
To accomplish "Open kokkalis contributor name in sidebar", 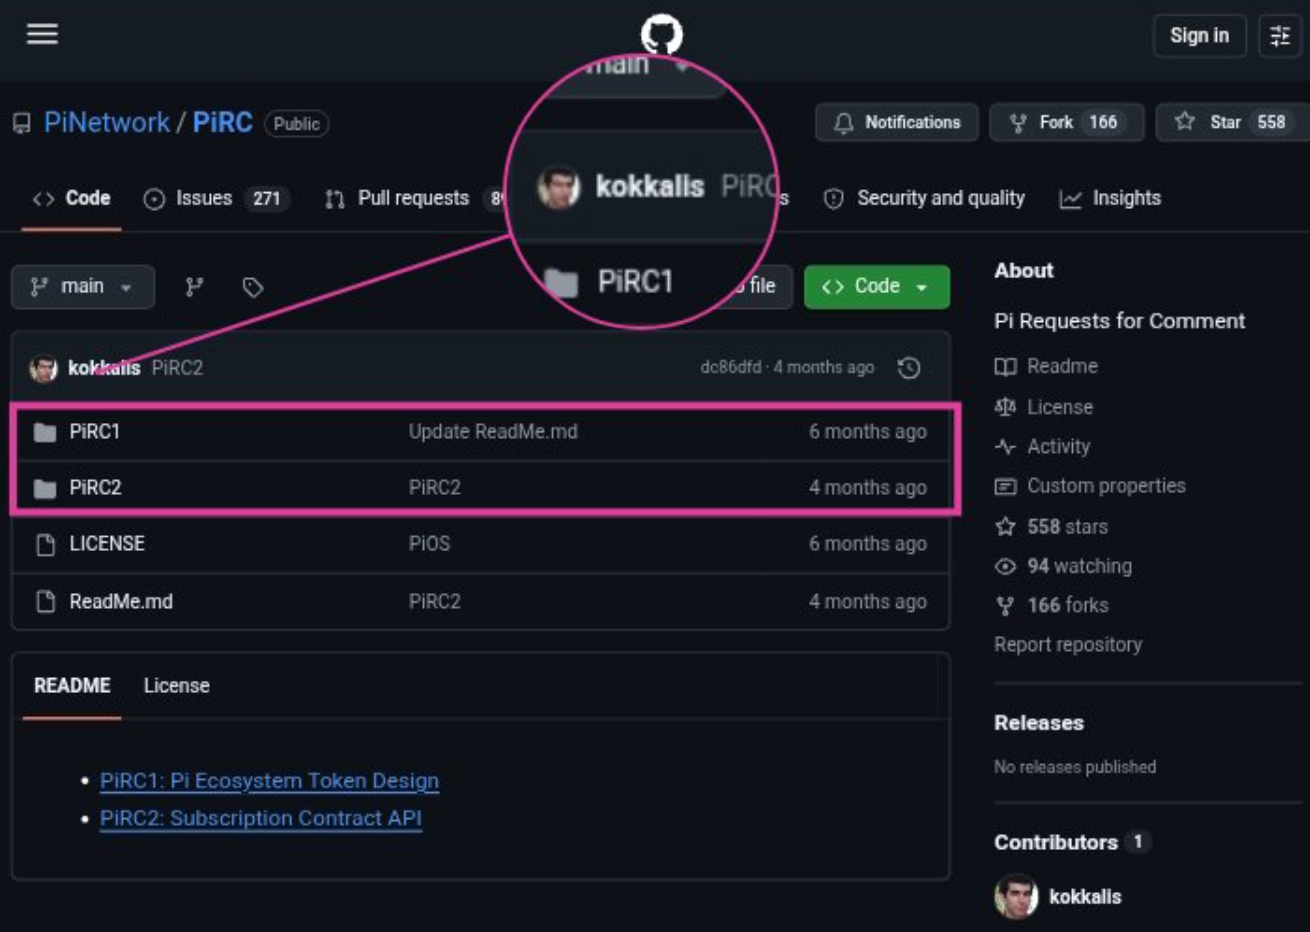I will [1085, 897].
